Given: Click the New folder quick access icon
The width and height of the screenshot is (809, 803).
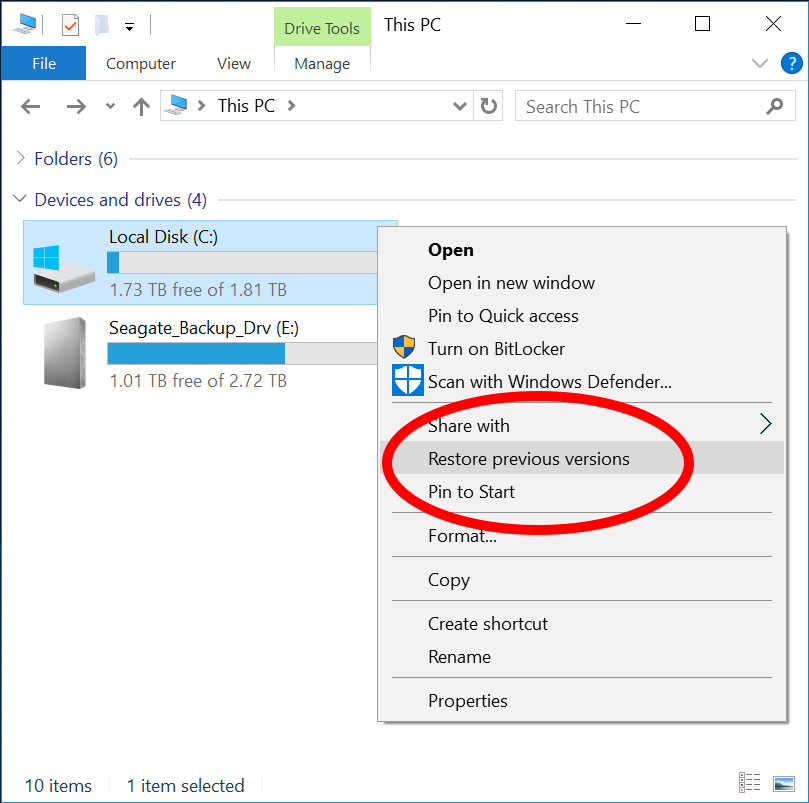Looking at the screenshot, I should (x=102, y=25).
